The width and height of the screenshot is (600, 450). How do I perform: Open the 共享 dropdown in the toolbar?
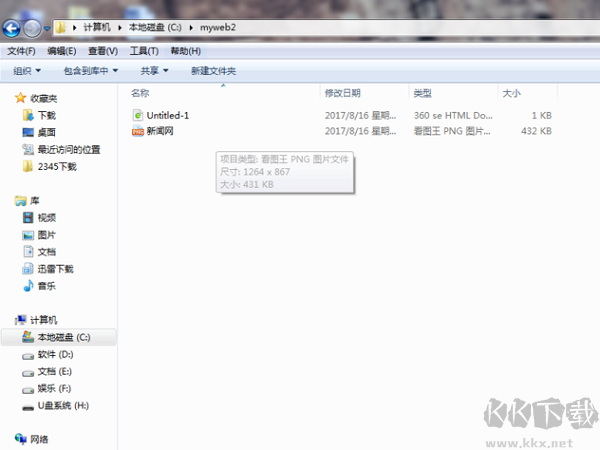point(154,71)
